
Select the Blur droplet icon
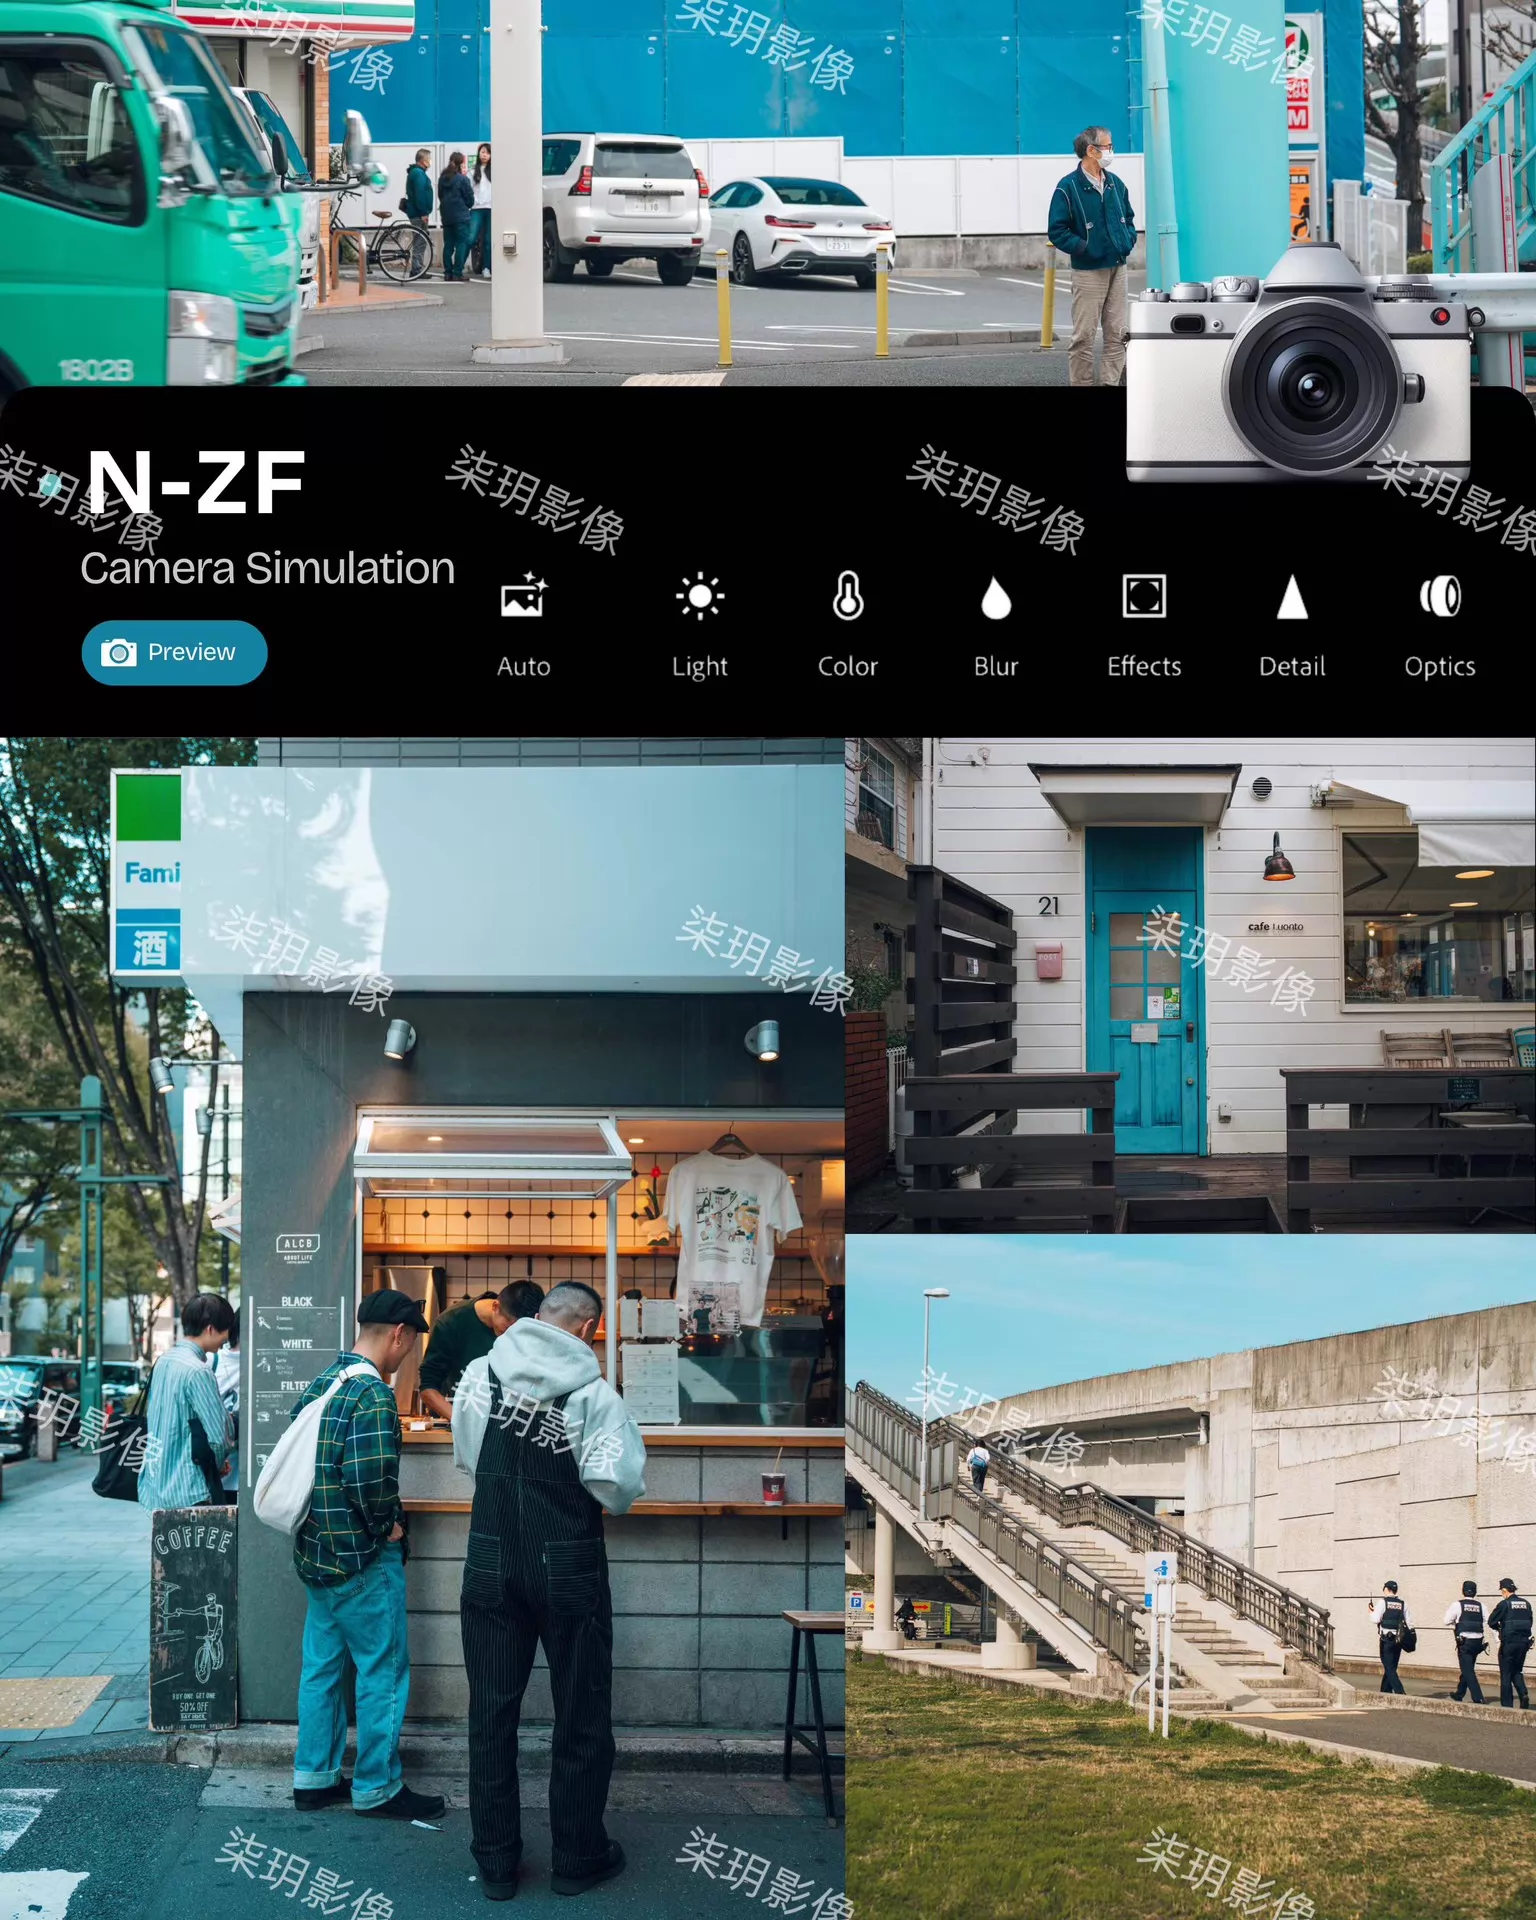click(x=996, y=598)
